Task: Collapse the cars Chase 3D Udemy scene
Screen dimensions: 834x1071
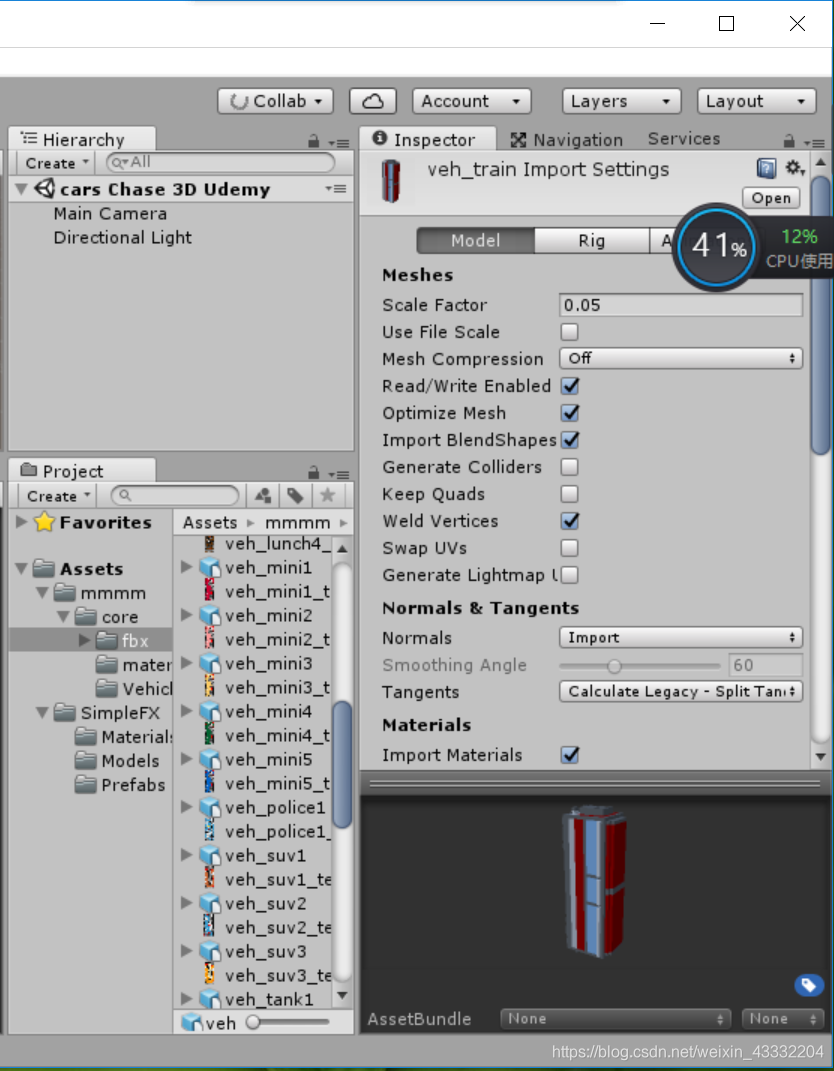Action: 21,189
